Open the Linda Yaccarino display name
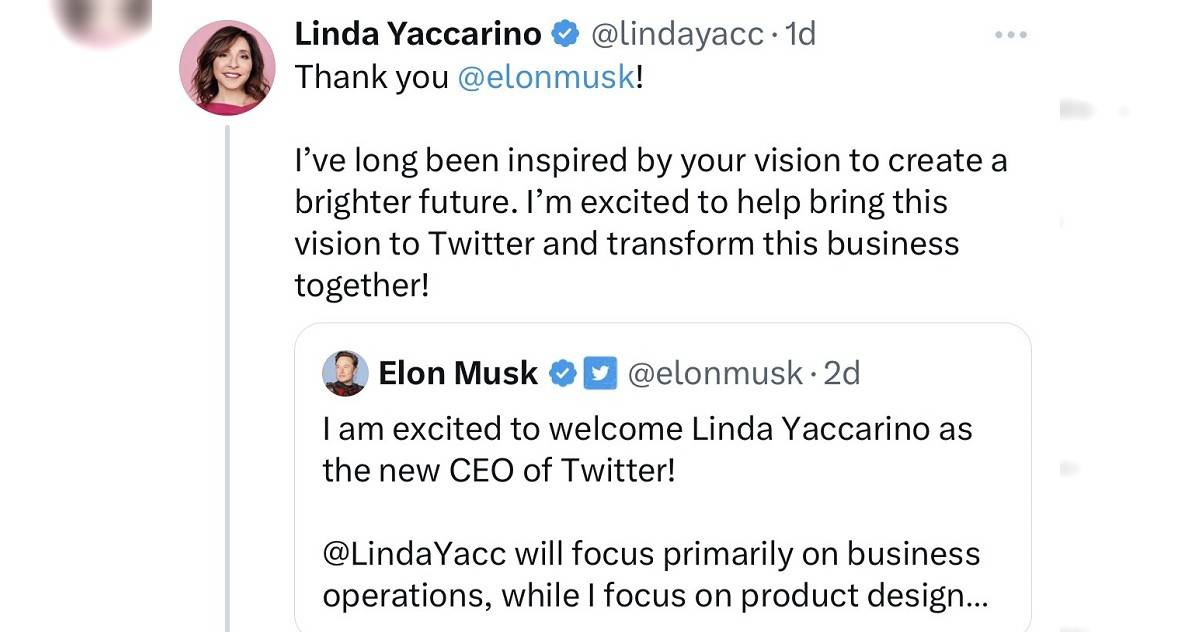 [x=418, y=34]
